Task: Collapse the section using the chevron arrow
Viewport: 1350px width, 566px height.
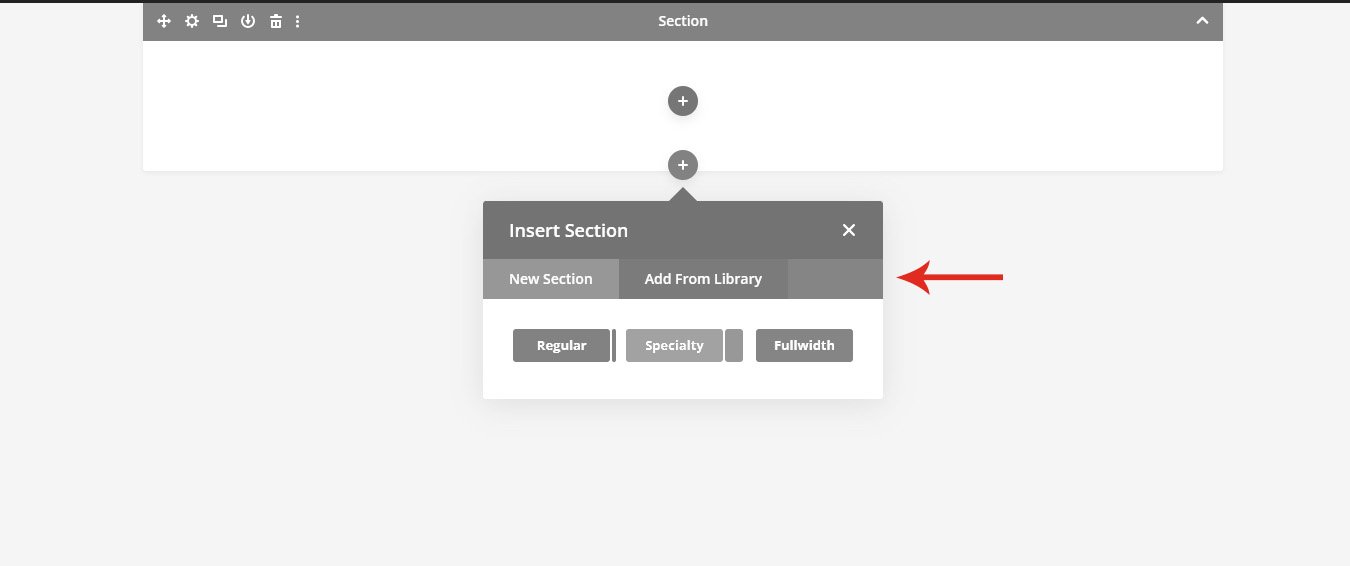Action: coord(1203,21)
